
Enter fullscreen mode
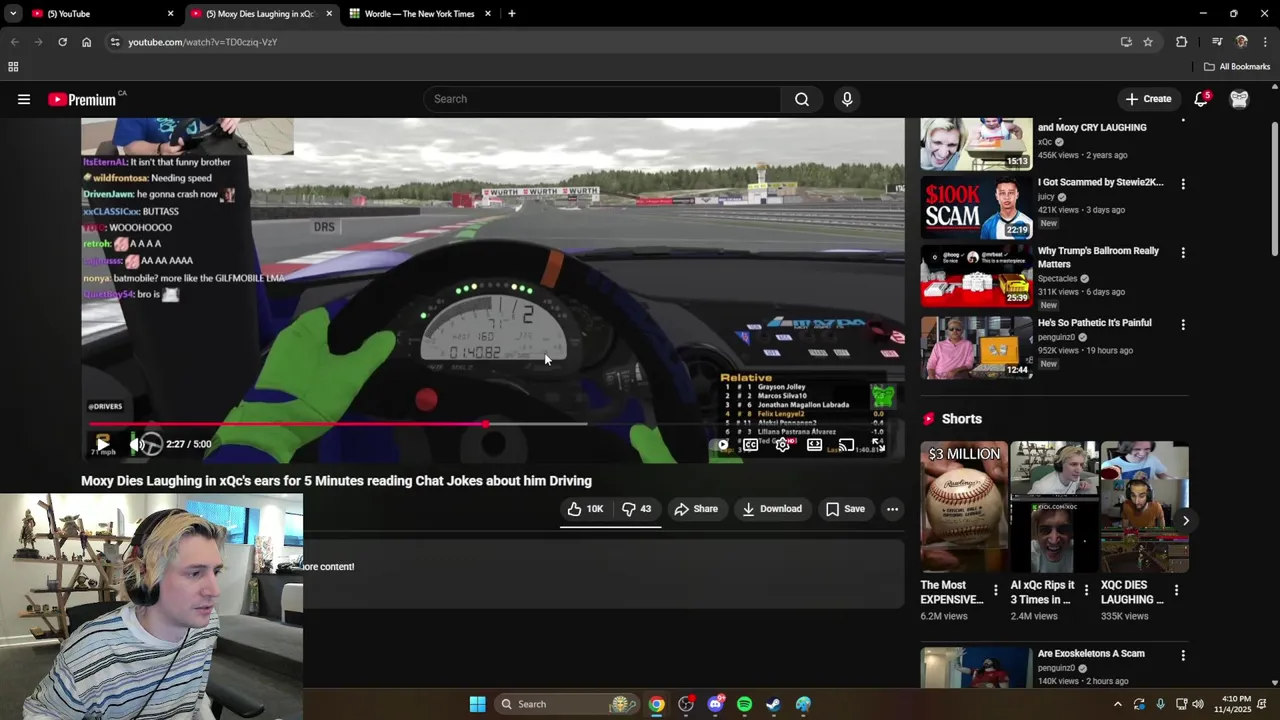(x=877, y=445)
